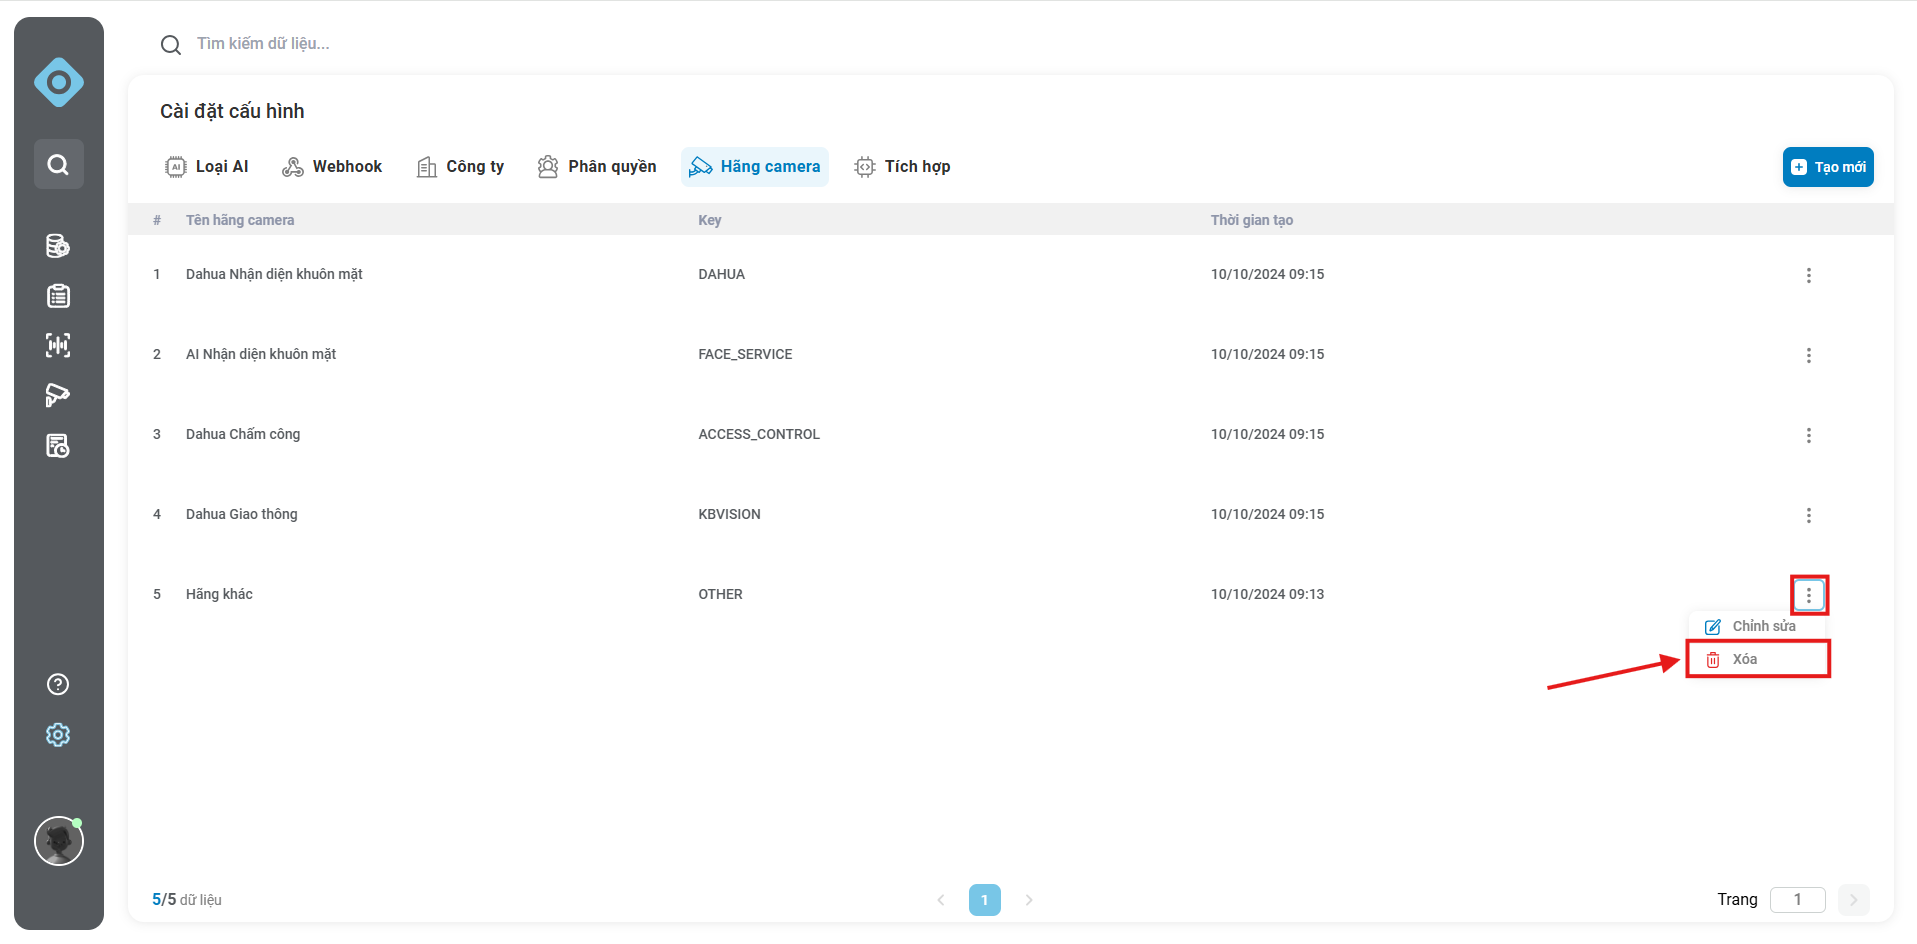Image resolution: width=1917 pixels, height=944 pixels.
Task: Select the 'Dahua Giao thông' name cell
Action: coord(242,514)
